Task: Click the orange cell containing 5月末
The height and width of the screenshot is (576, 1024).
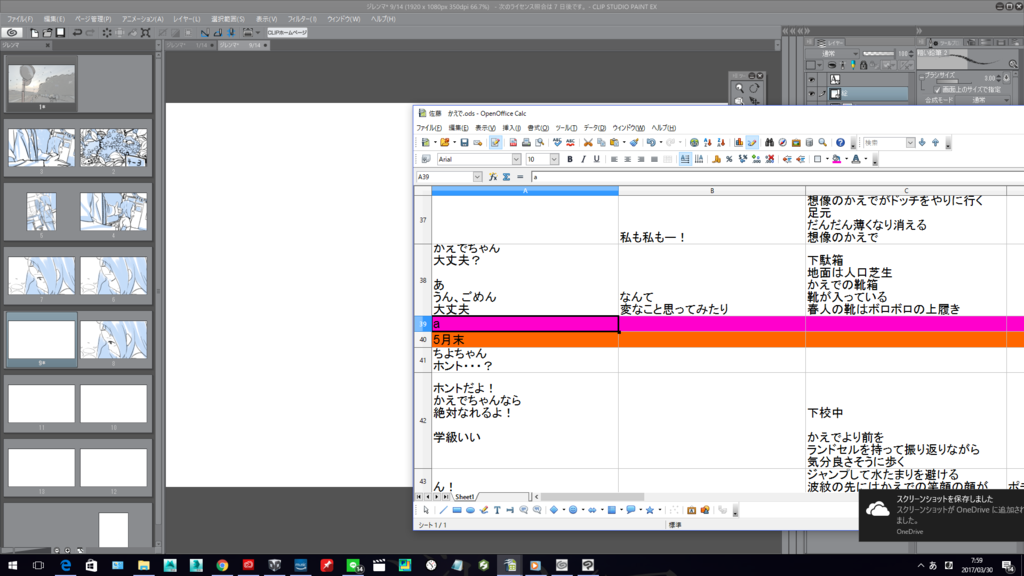Action: 525,340
